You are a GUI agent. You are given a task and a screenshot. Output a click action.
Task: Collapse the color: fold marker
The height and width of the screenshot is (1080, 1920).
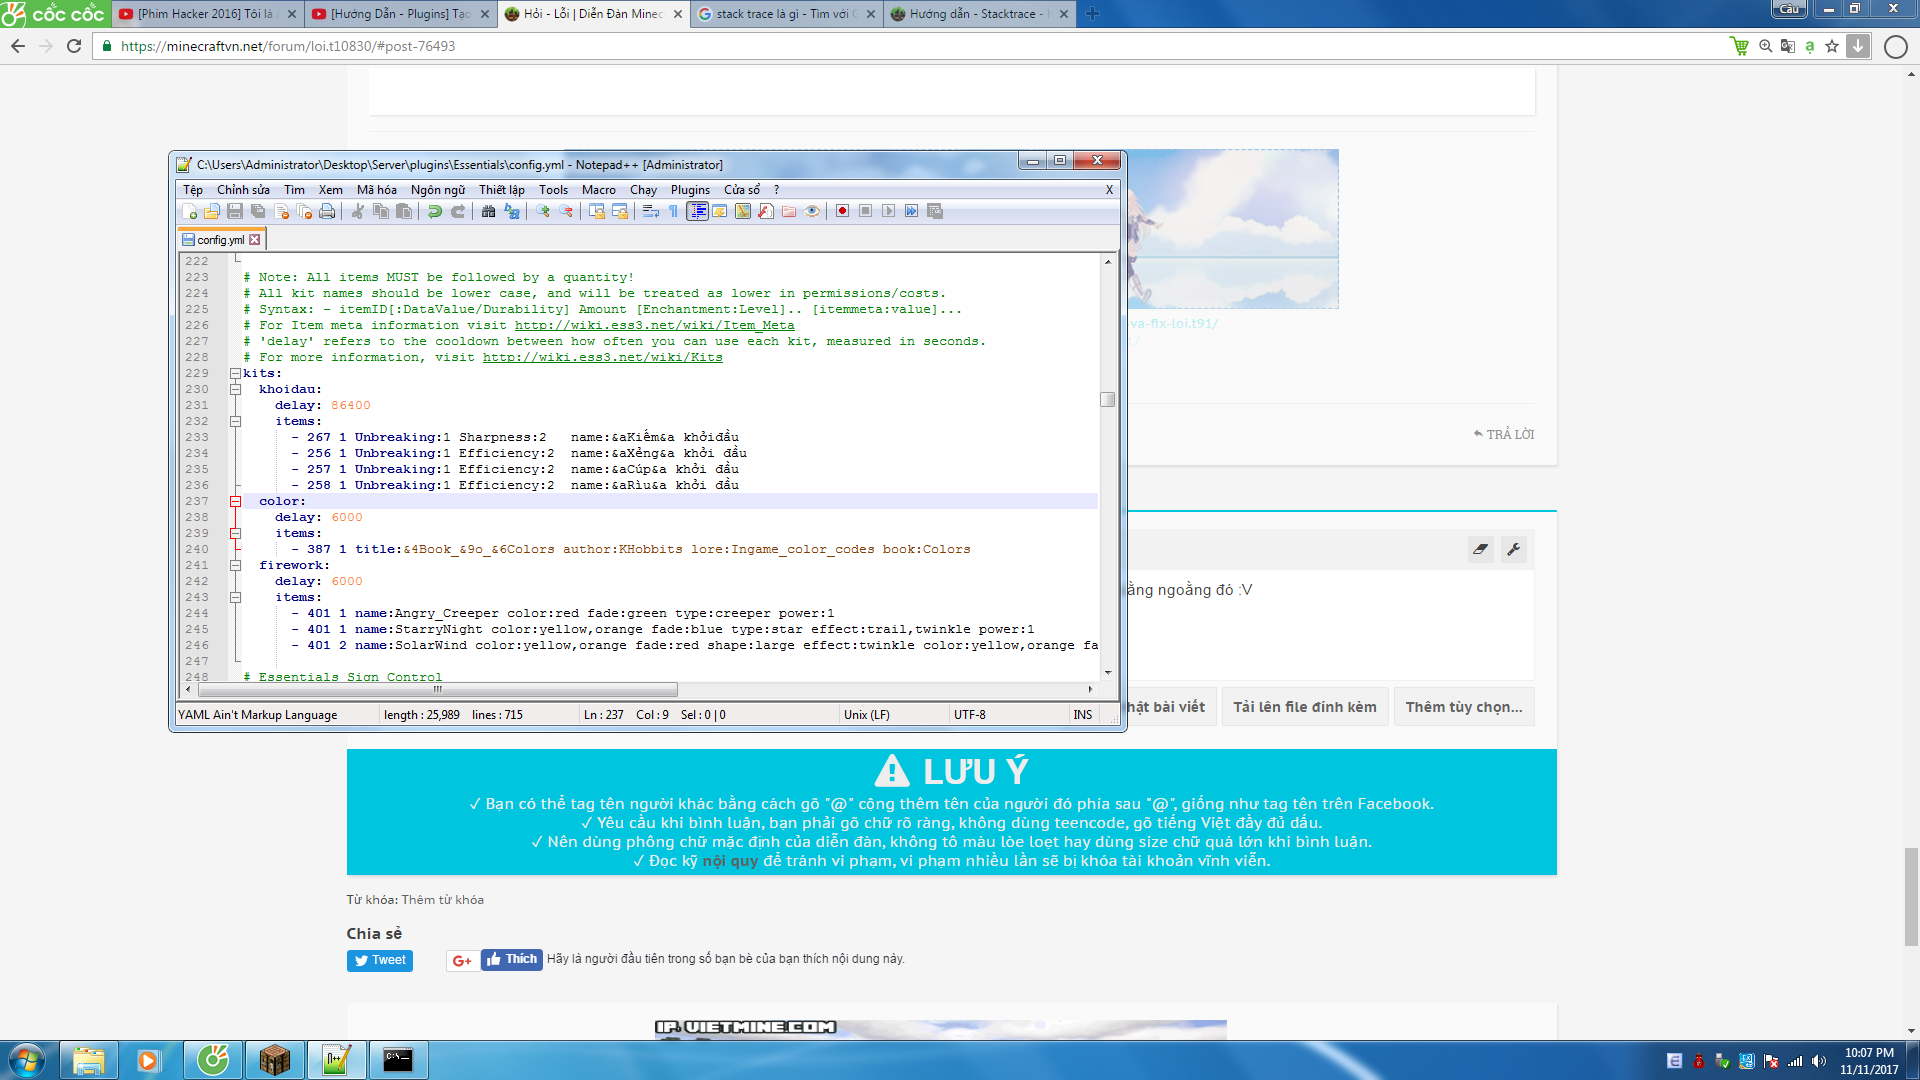[x=235, y=501]
